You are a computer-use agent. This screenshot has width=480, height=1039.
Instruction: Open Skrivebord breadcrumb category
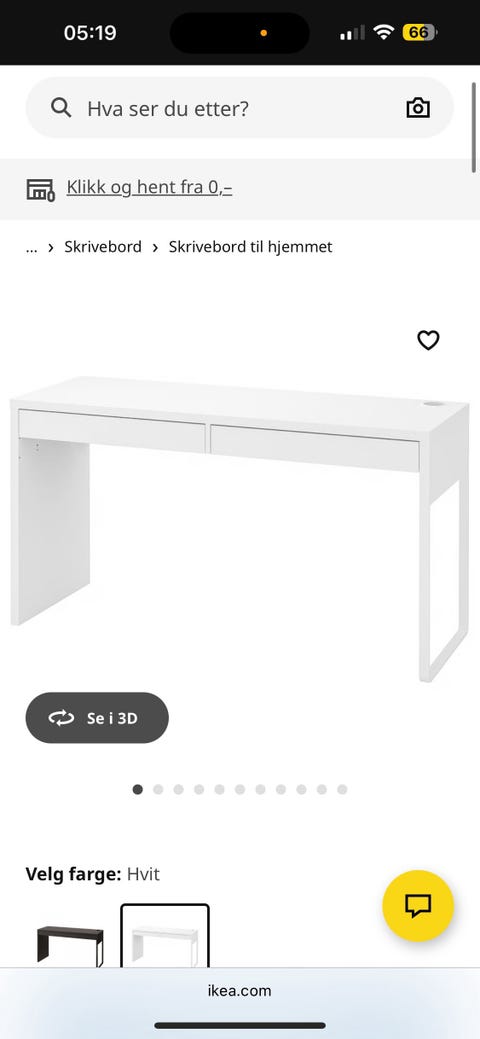[x=103, y=246]
